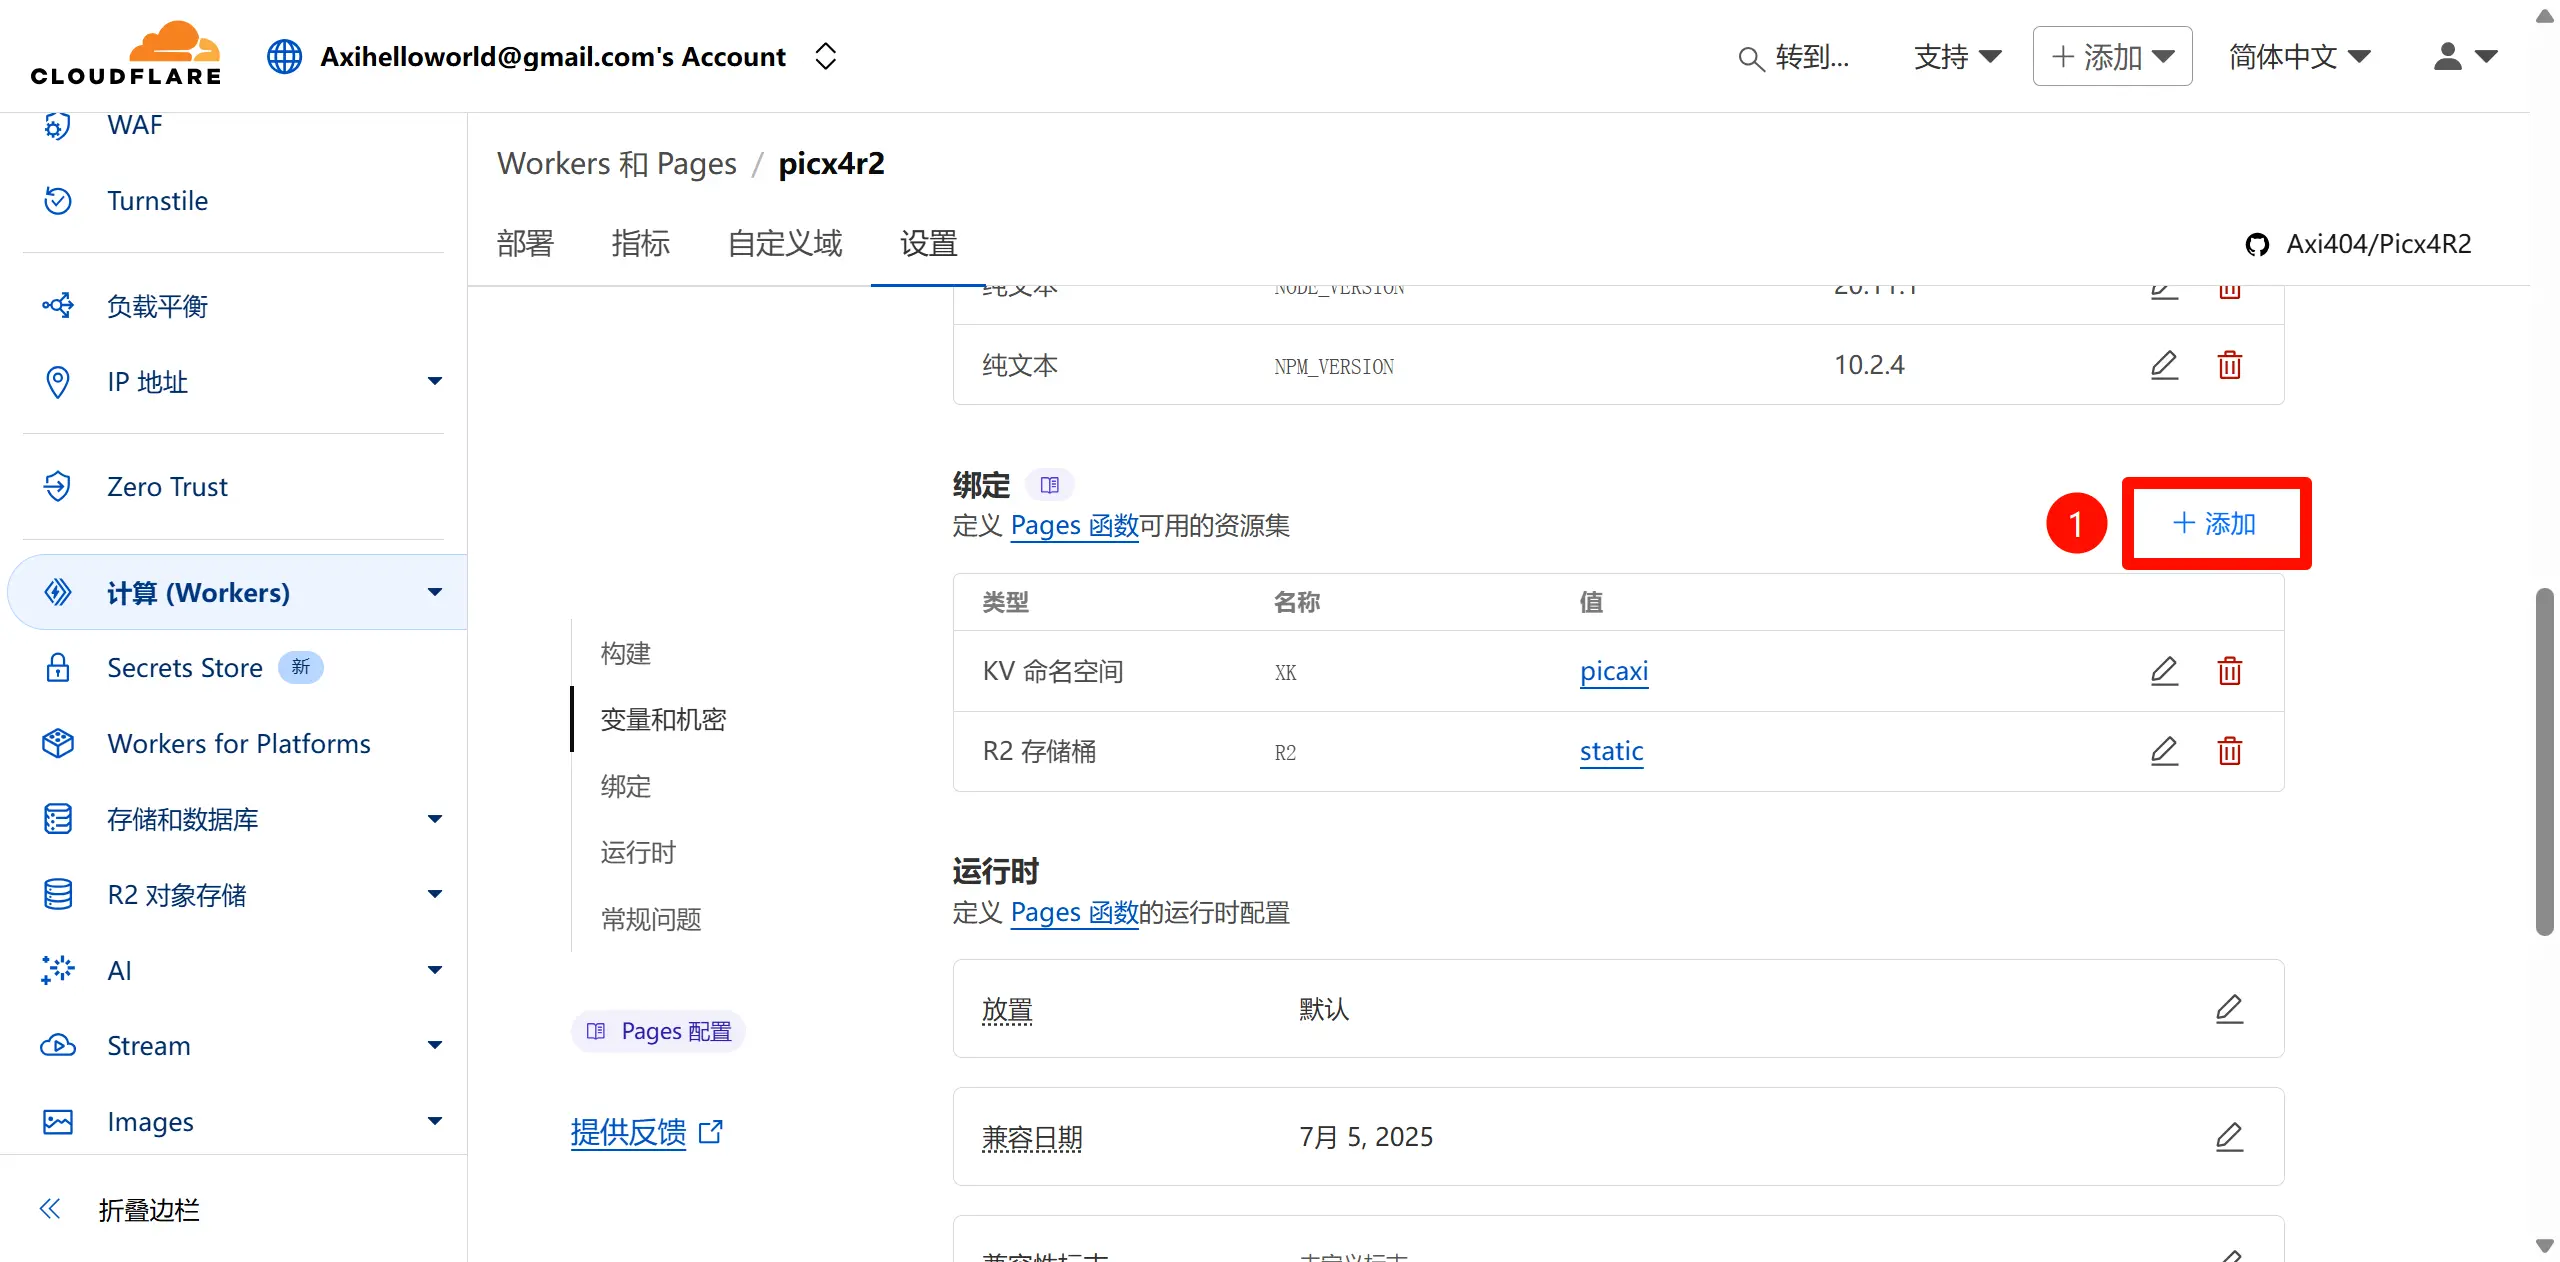Viewport: 2560px width, 1262px height.
Task: Open the top-bar 添加 dropdown
Action: (x=2112, y=56)
